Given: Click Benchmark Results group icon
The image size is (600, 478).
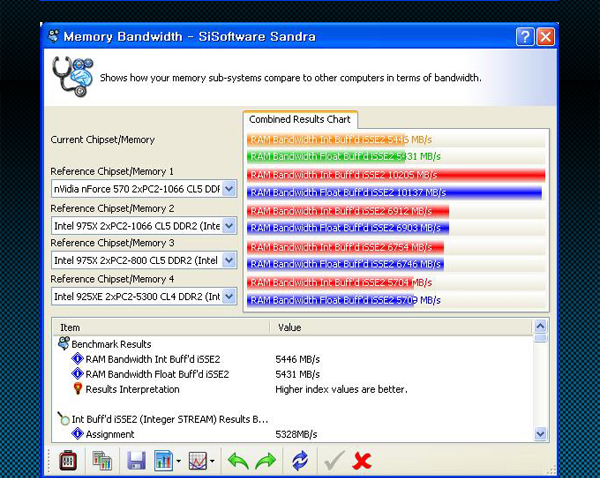Looking at the screenshot, I should point(64,343).
